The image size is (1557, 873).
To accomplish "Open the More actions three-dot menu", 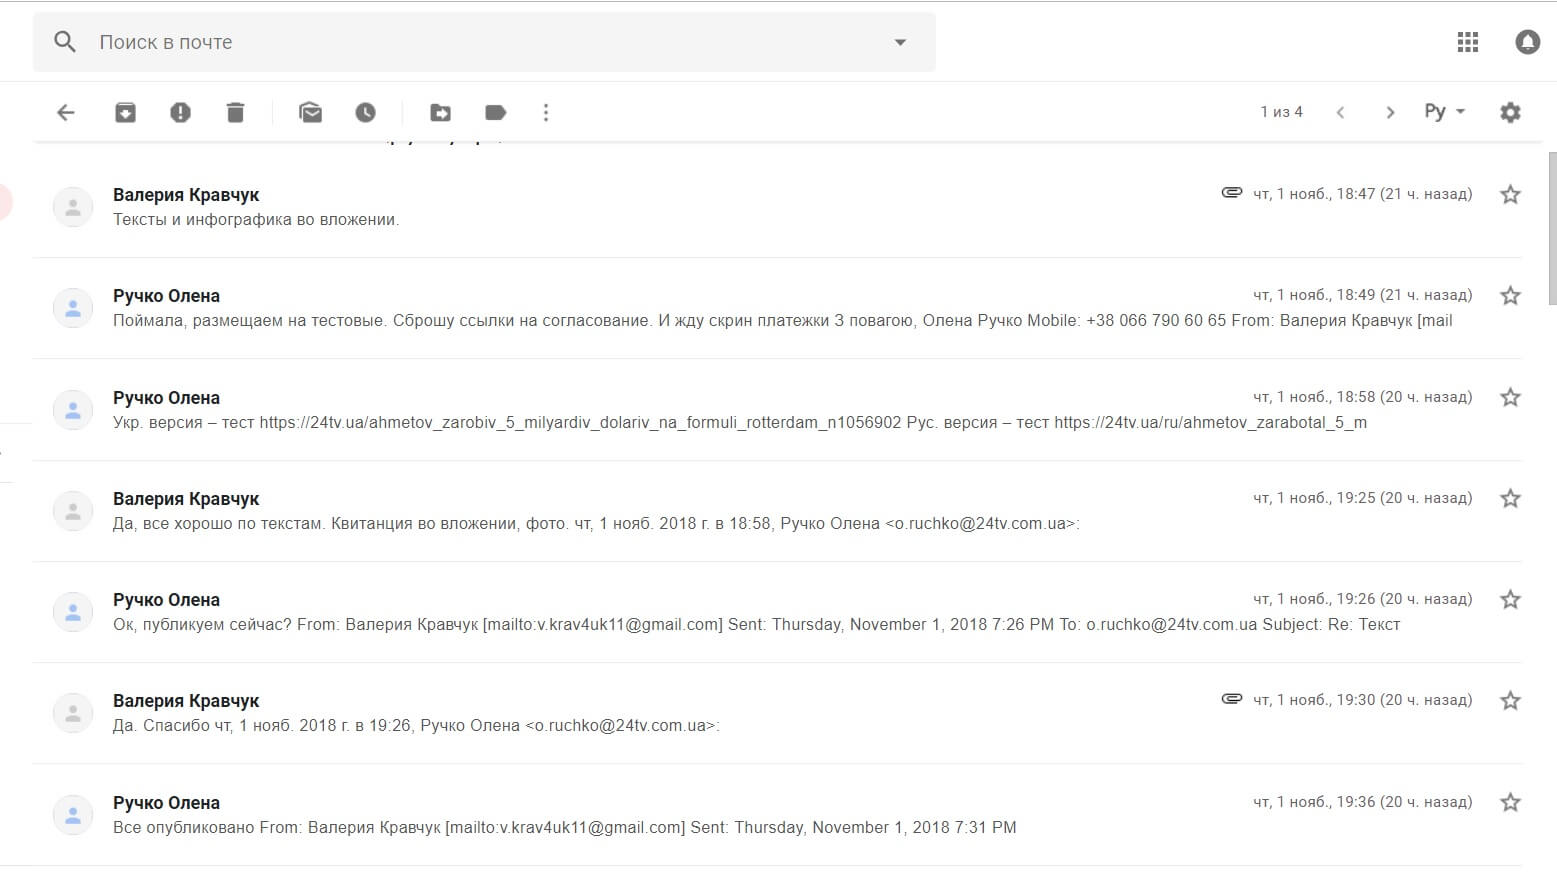I will (x=546, y=113).
